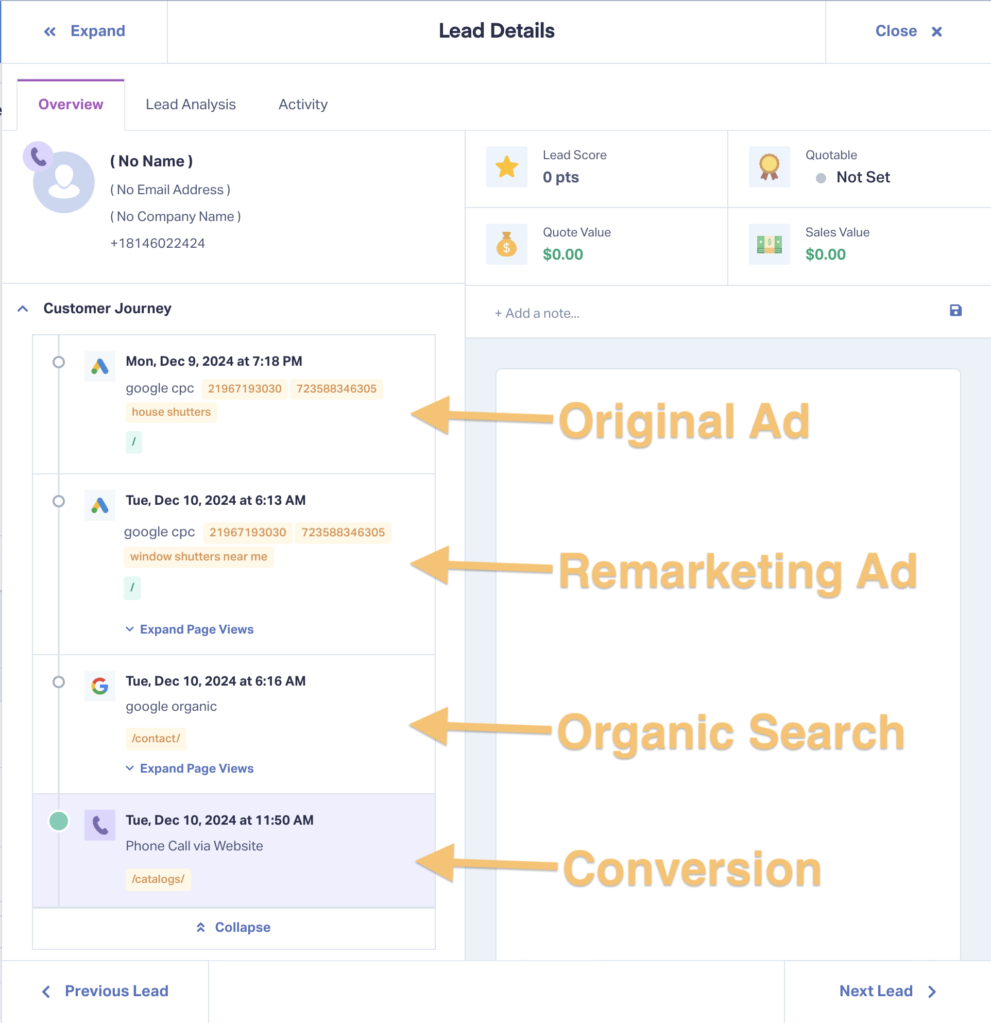Click the Lead Score star icon
The width and height of the screenshot is (991, 1024).
click(x=506, y=167)
